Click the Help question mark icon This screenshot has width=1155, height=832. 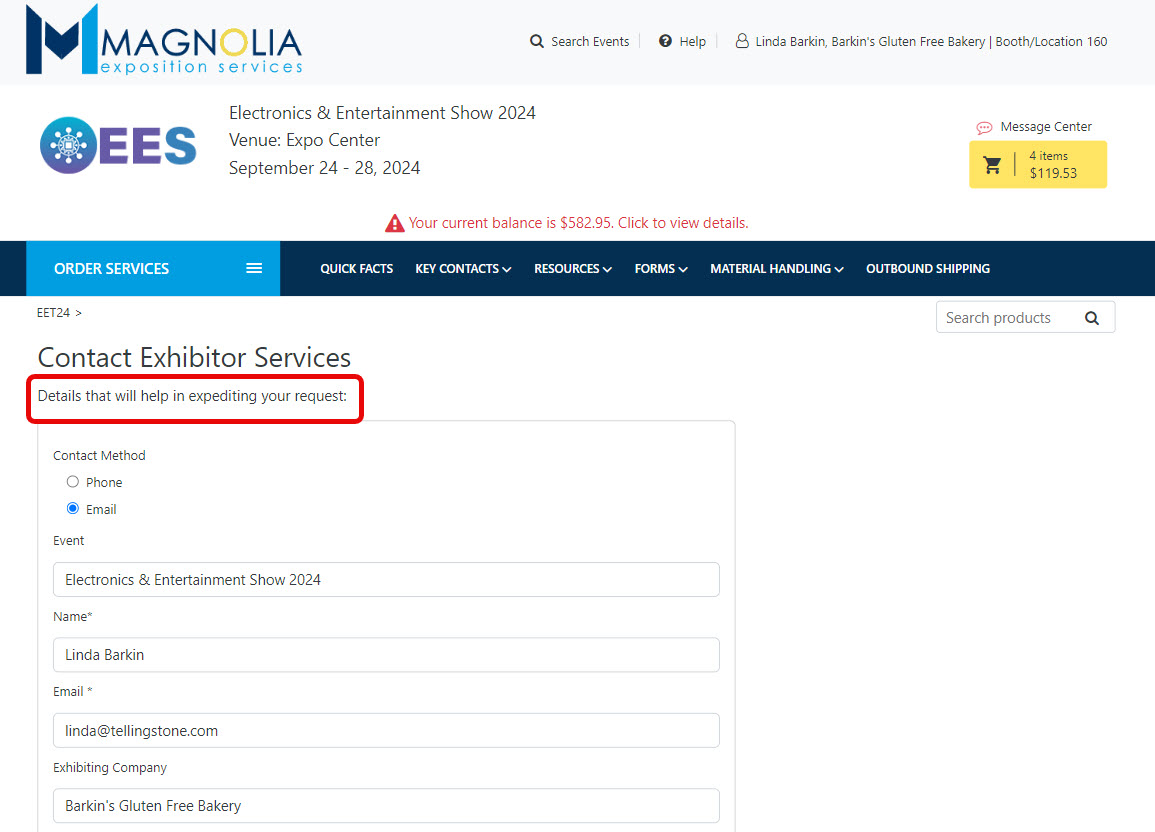[x=665, y=42]
